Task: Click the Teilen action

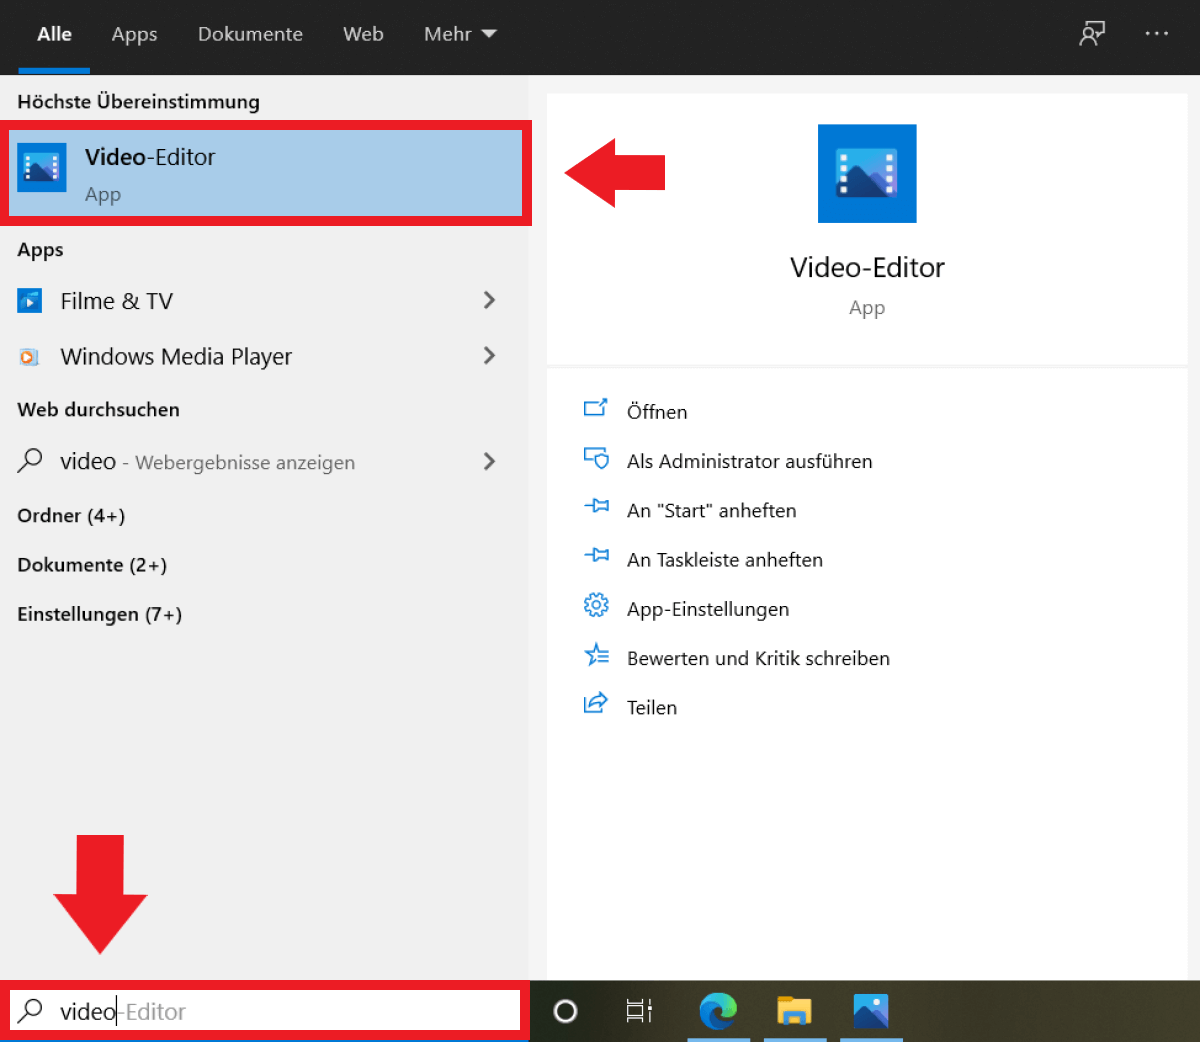Action: (x=652, y=707)
